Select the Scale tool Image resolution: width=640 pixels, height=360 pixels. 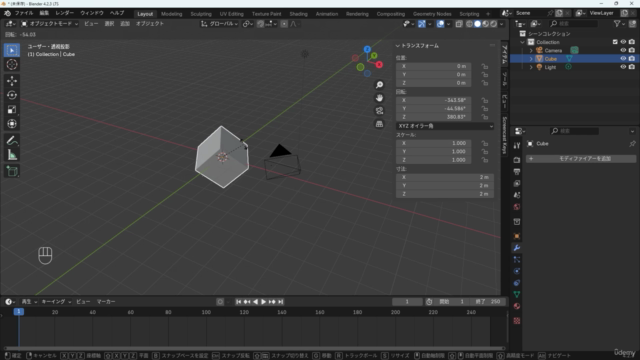point(12,109)
